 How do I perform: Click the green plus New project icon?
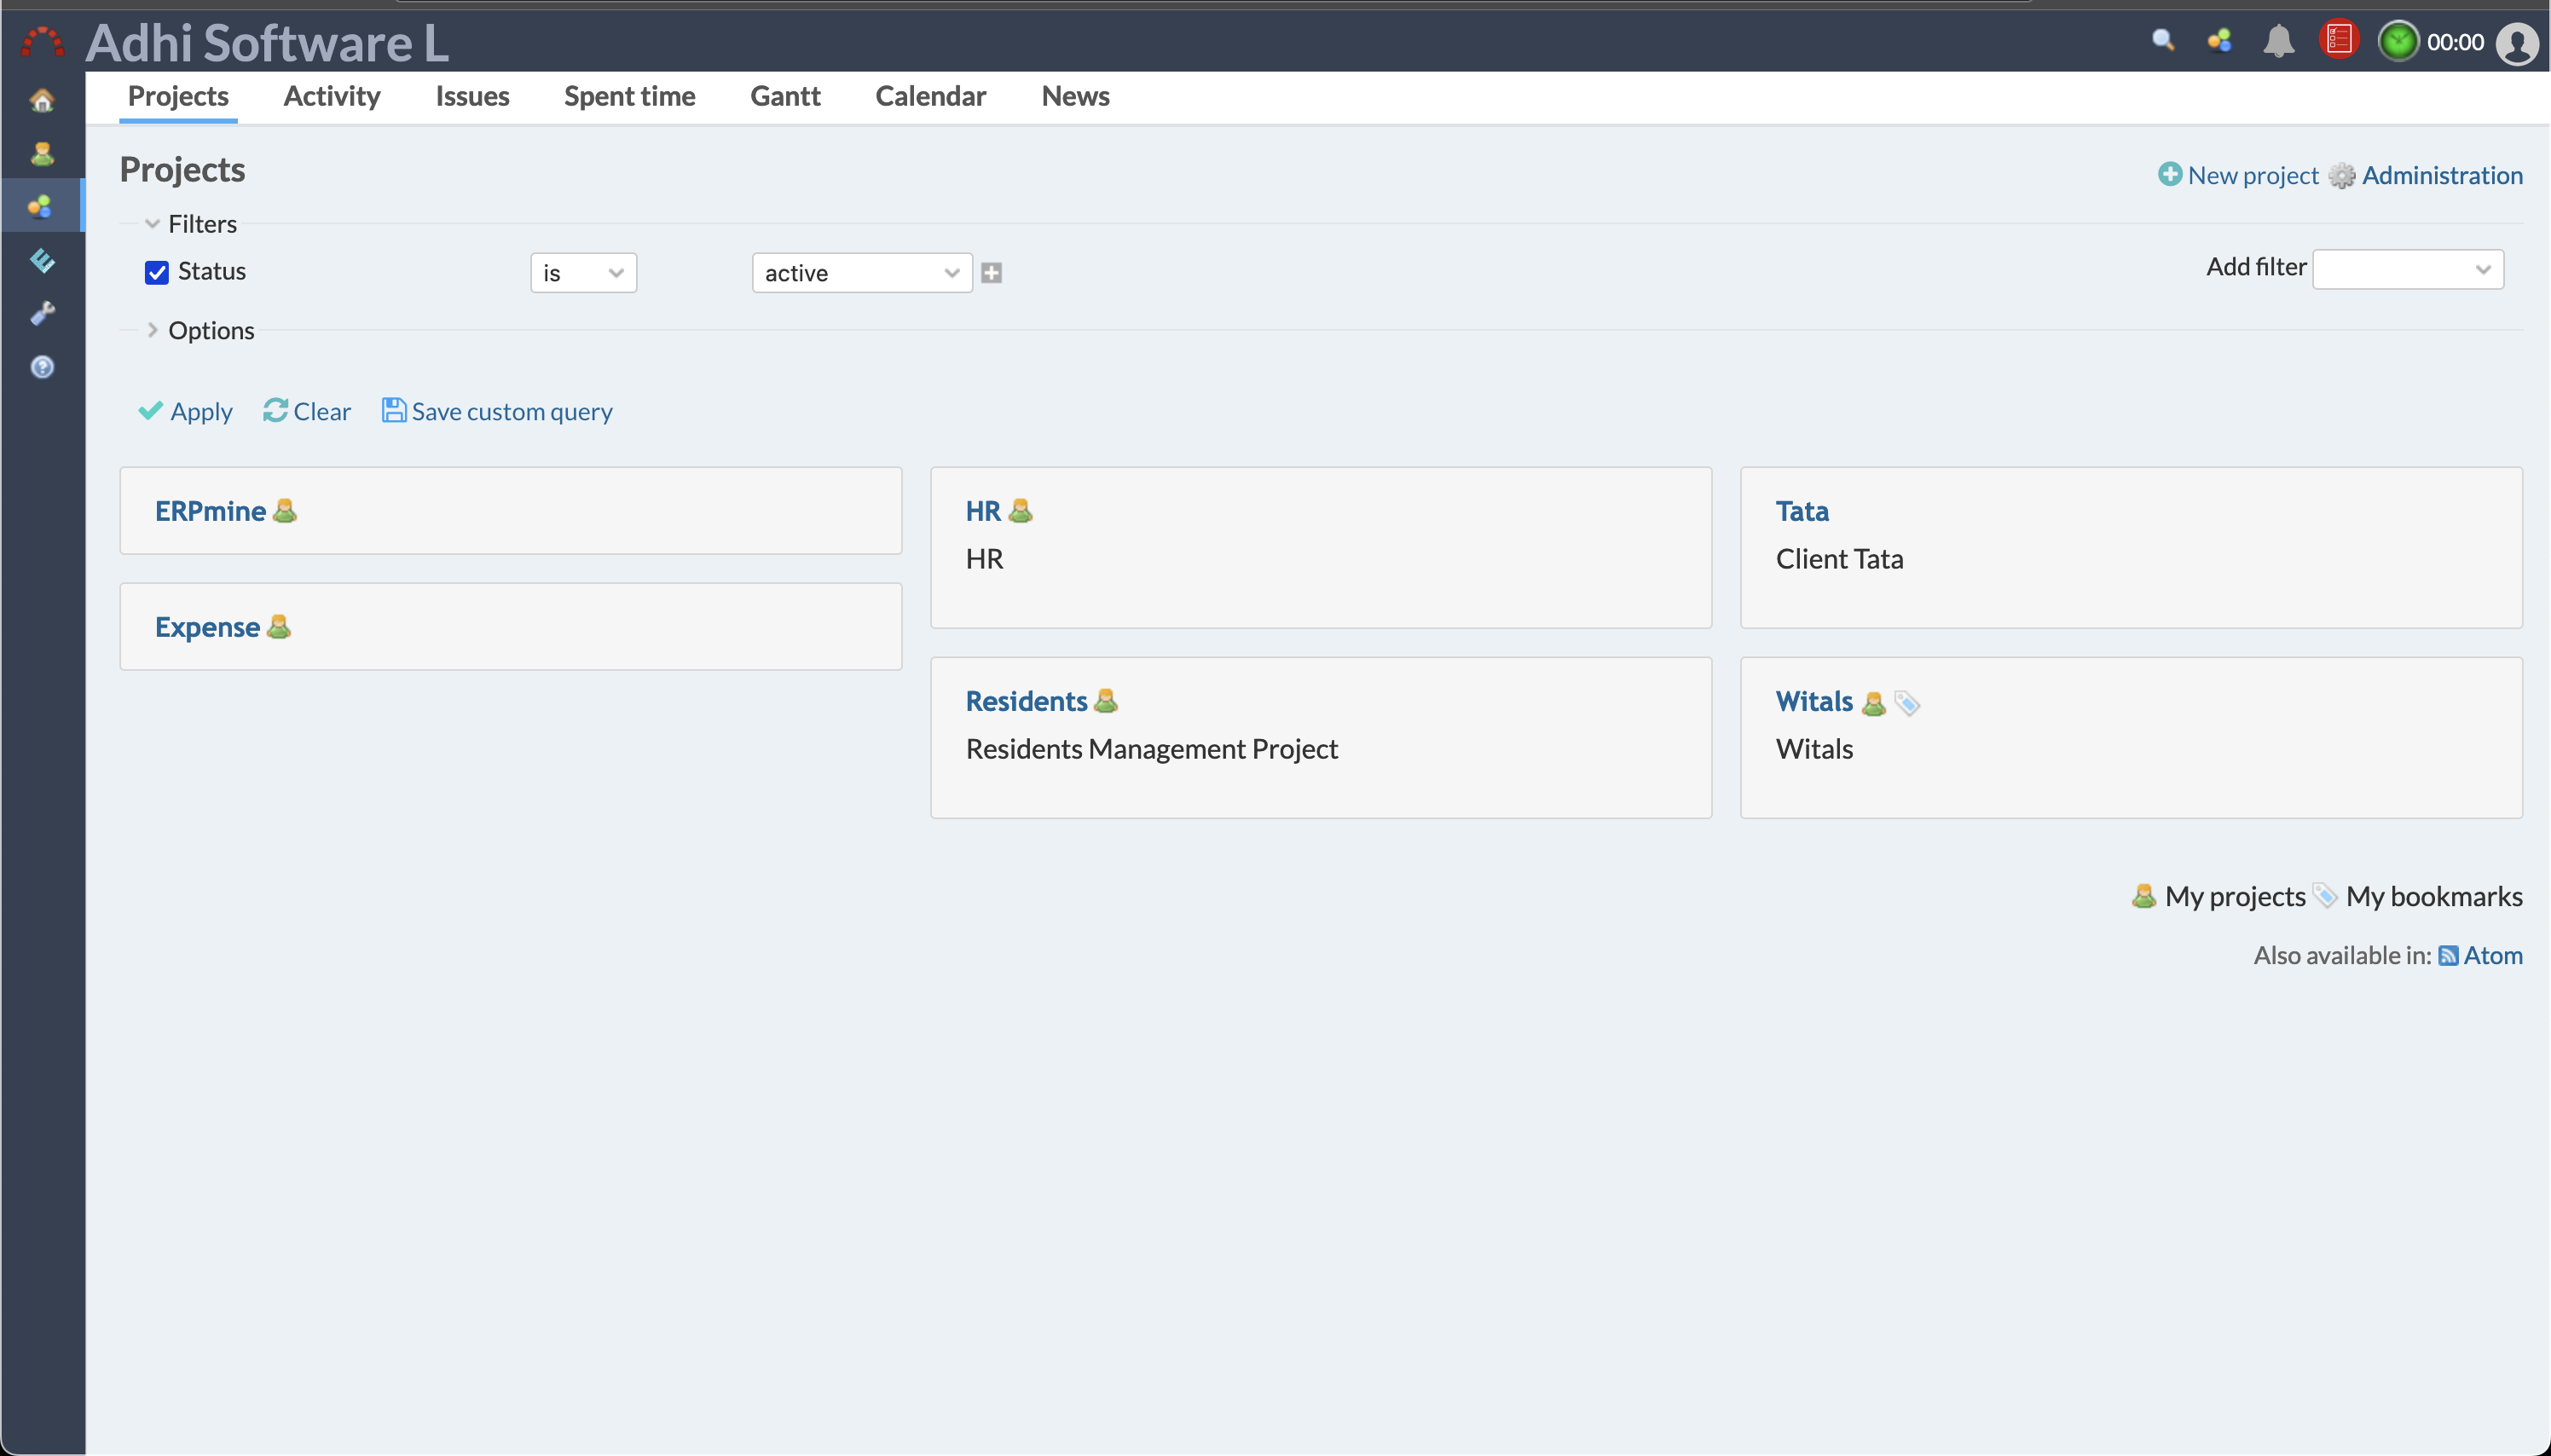pyautogui.click(x=2169, y=174)
